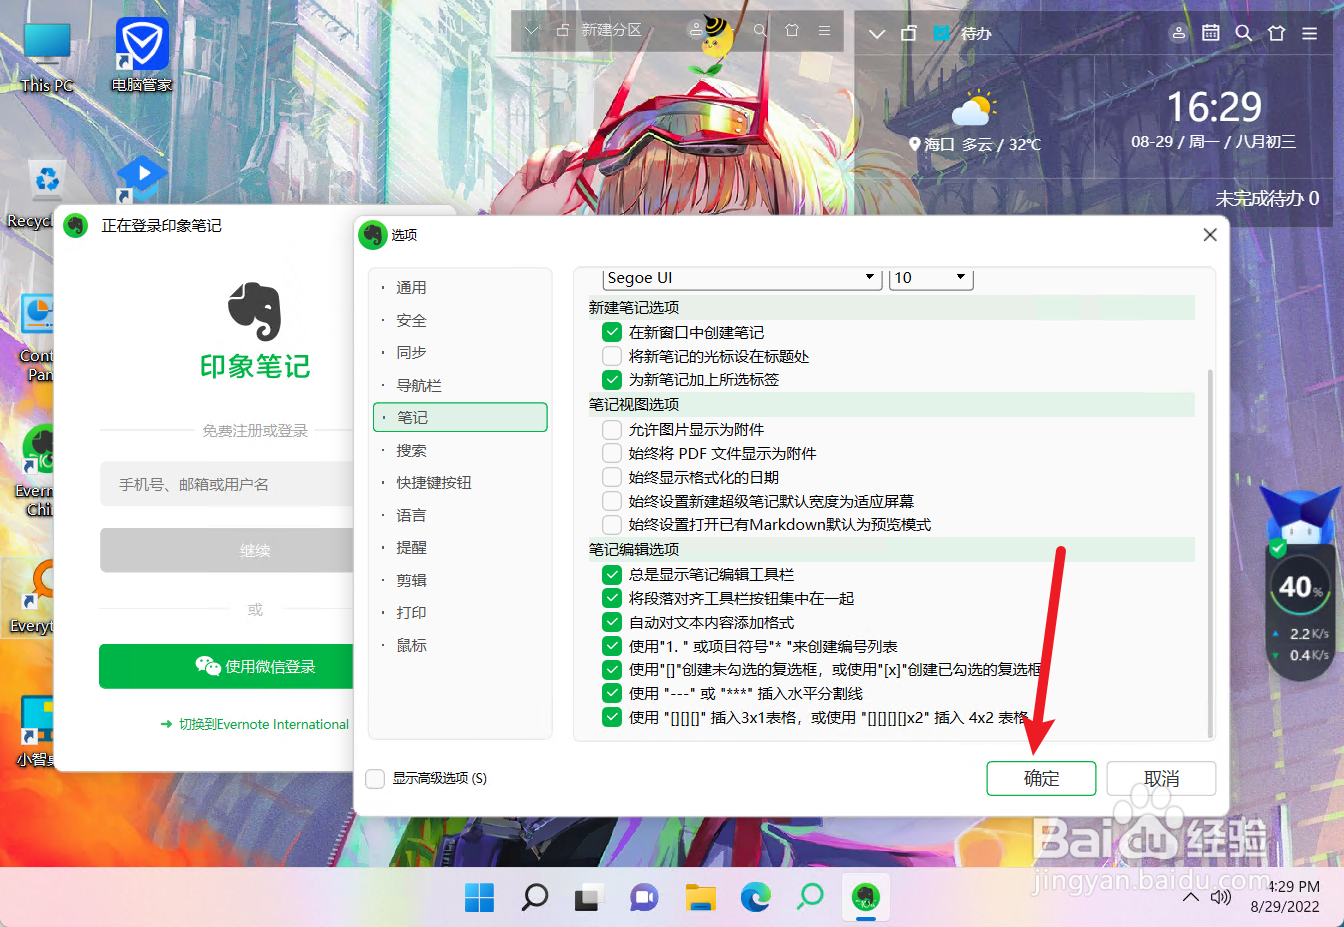Screen dimensions: 1344x927
Task: Enable 始终显示格式化的日期
Action: [x=612, y=477]
